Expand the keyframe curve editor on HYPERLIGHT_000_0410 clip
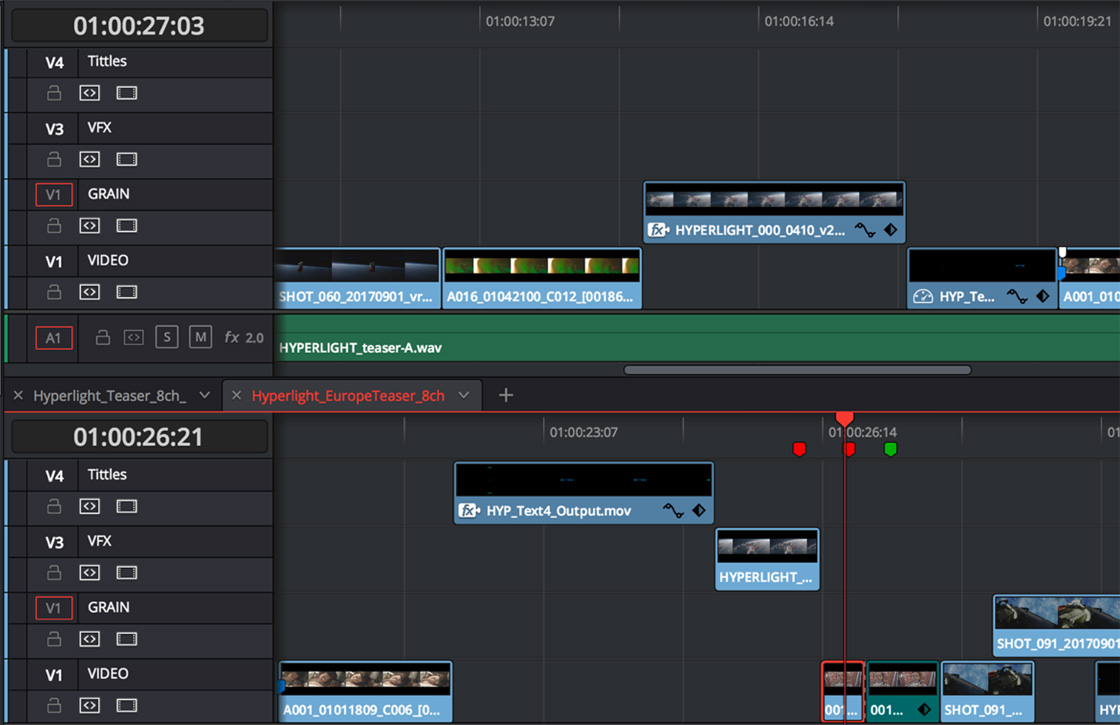Screen dimensions: 1120x725 pos(866,230)
